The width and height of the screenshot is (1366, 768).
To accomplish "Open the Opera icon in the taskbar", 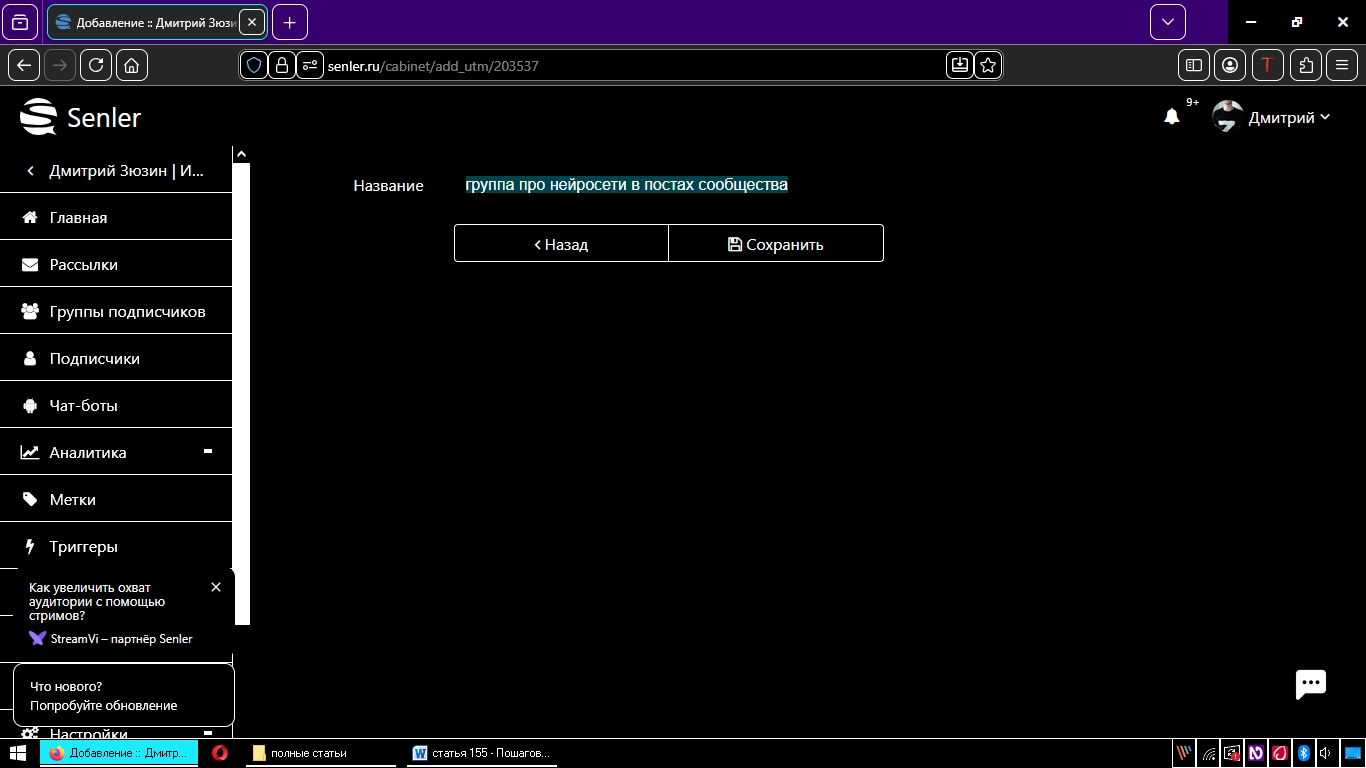I will pyautogui.click(x=219, y=753).
